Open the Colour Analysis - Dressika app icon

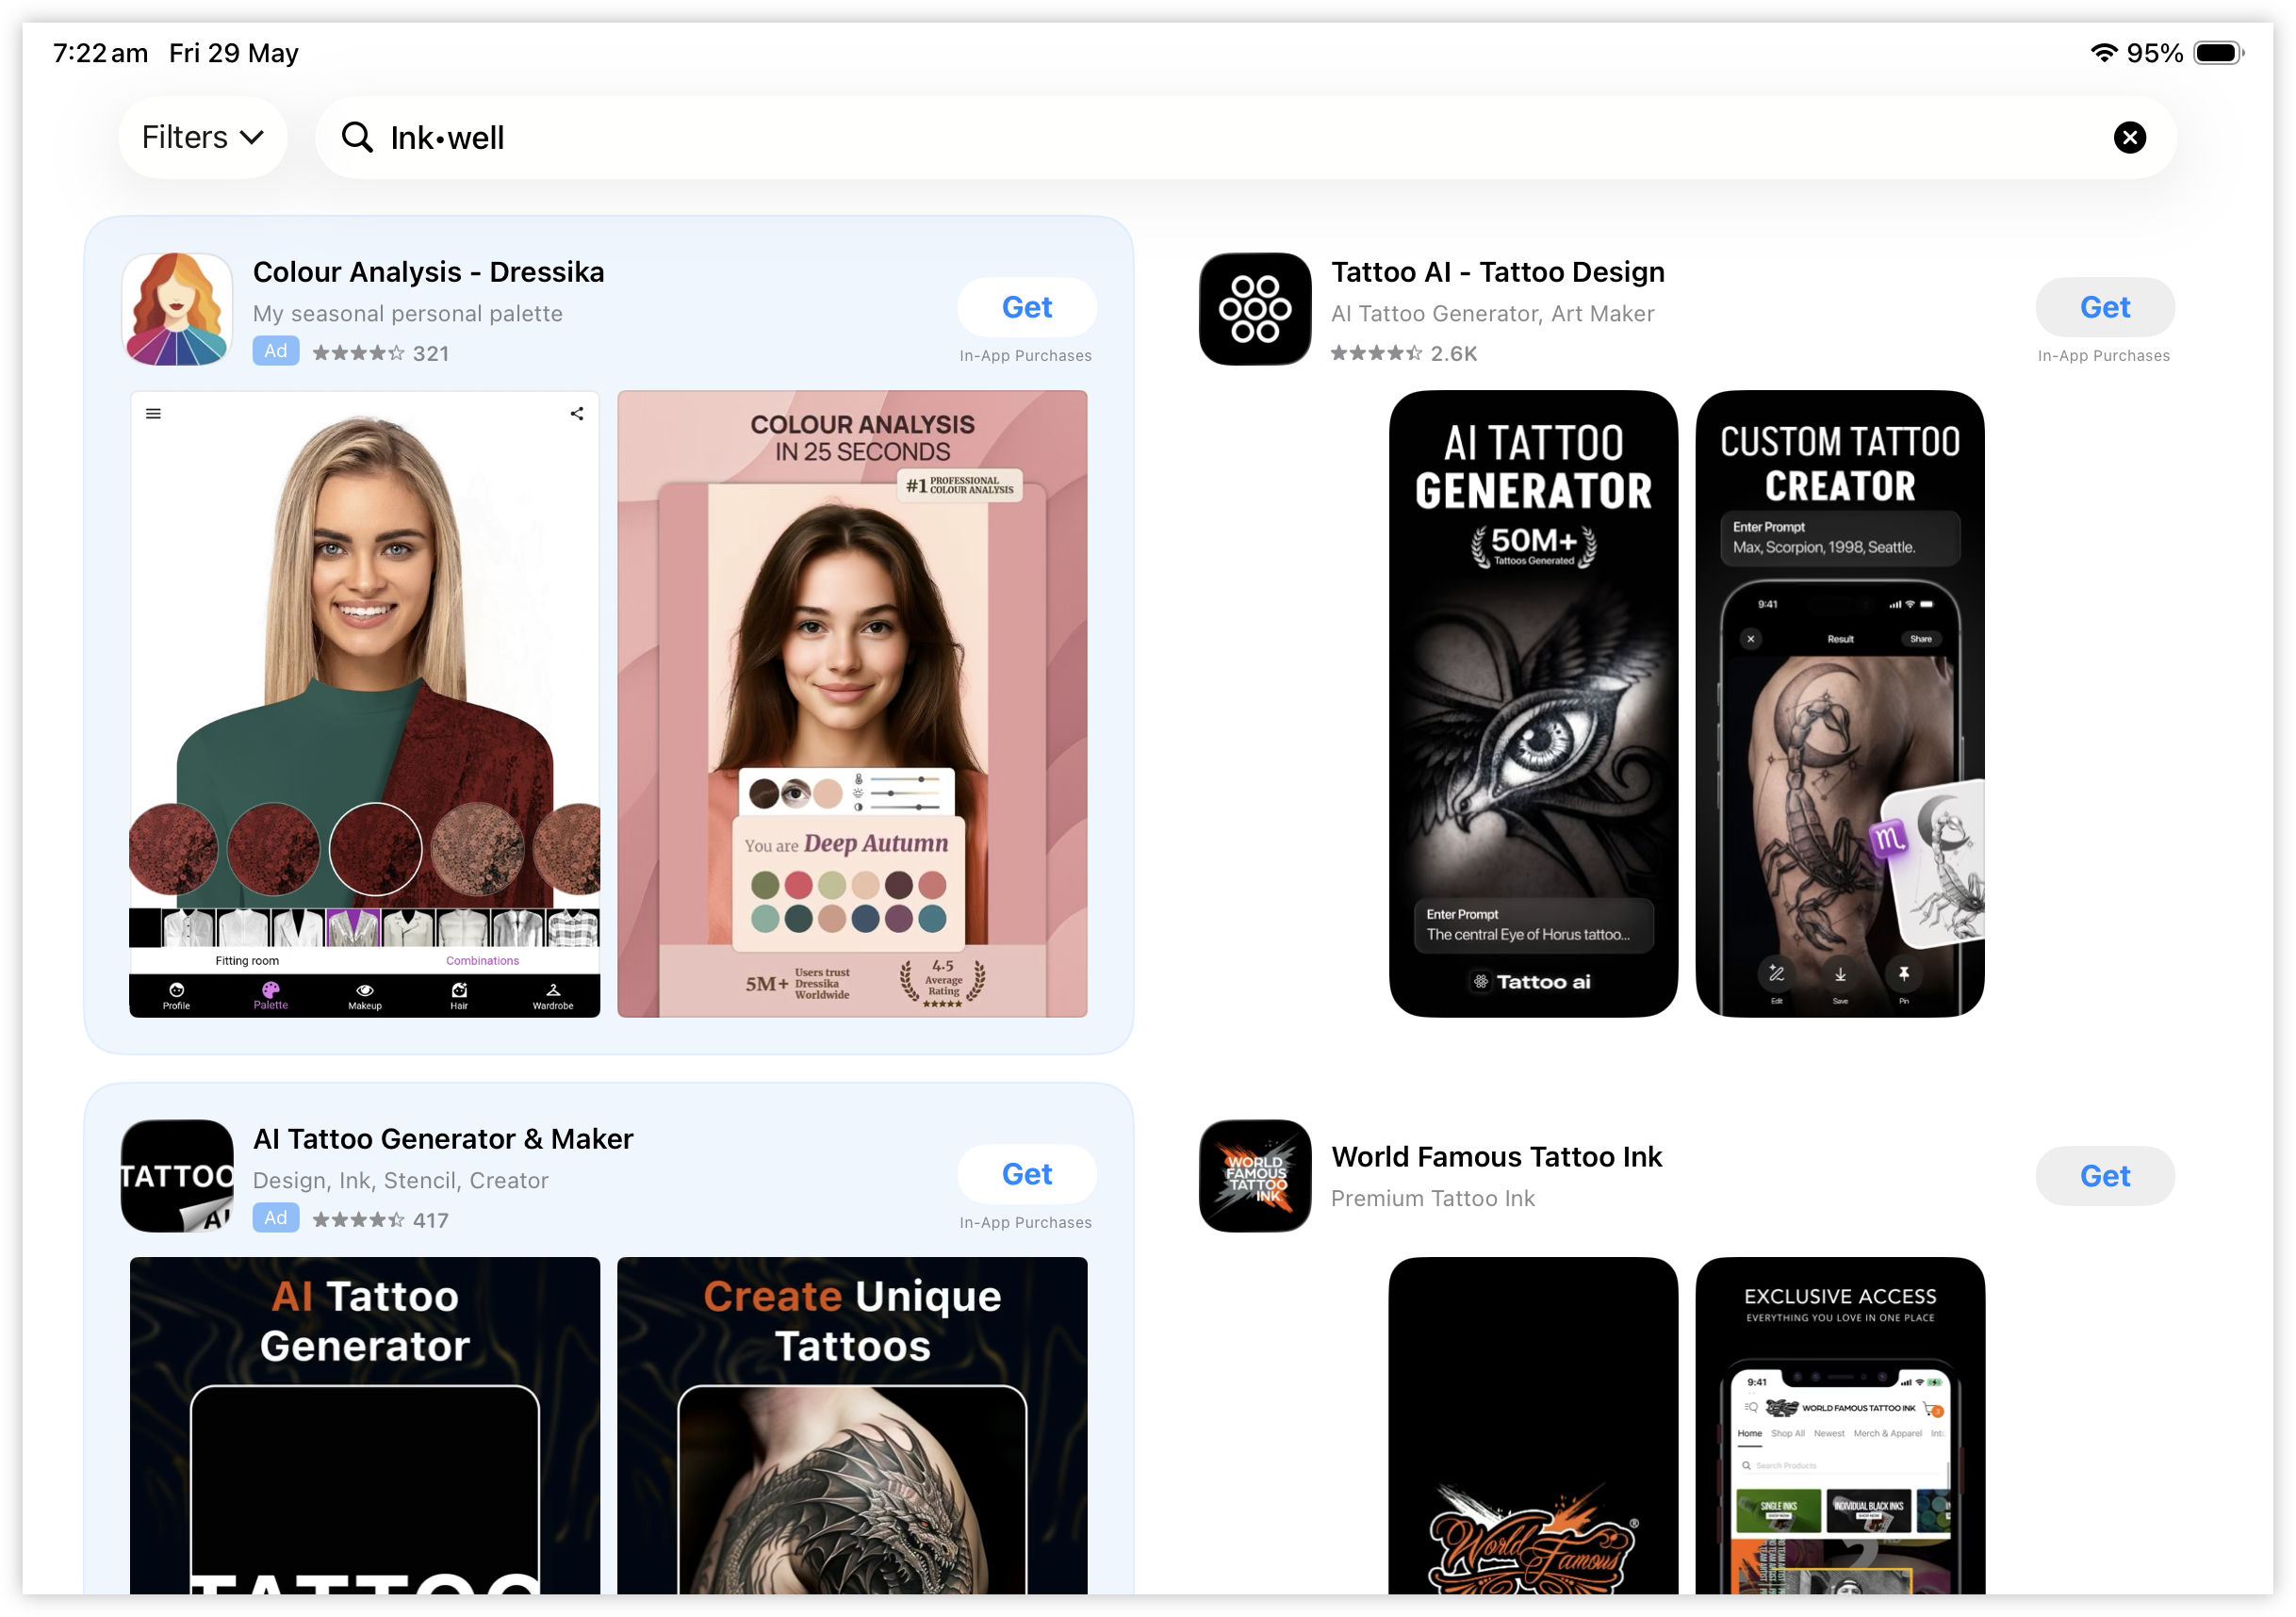pos(177,309)
